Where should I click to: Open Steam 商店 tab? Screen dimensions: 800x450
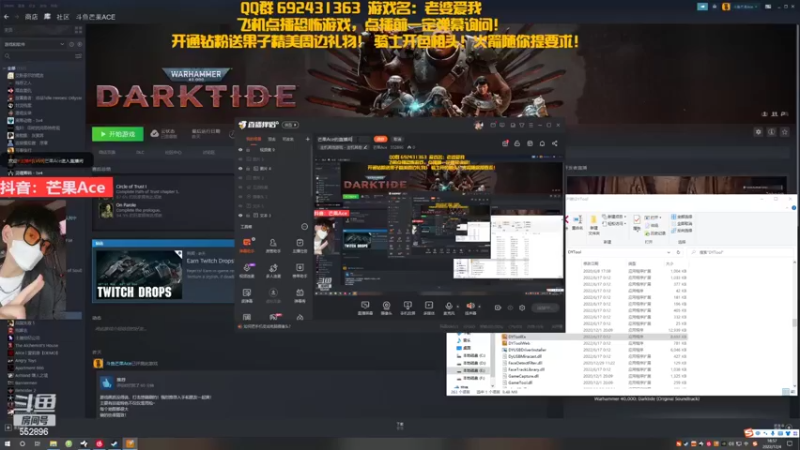(x=31, y=17)
